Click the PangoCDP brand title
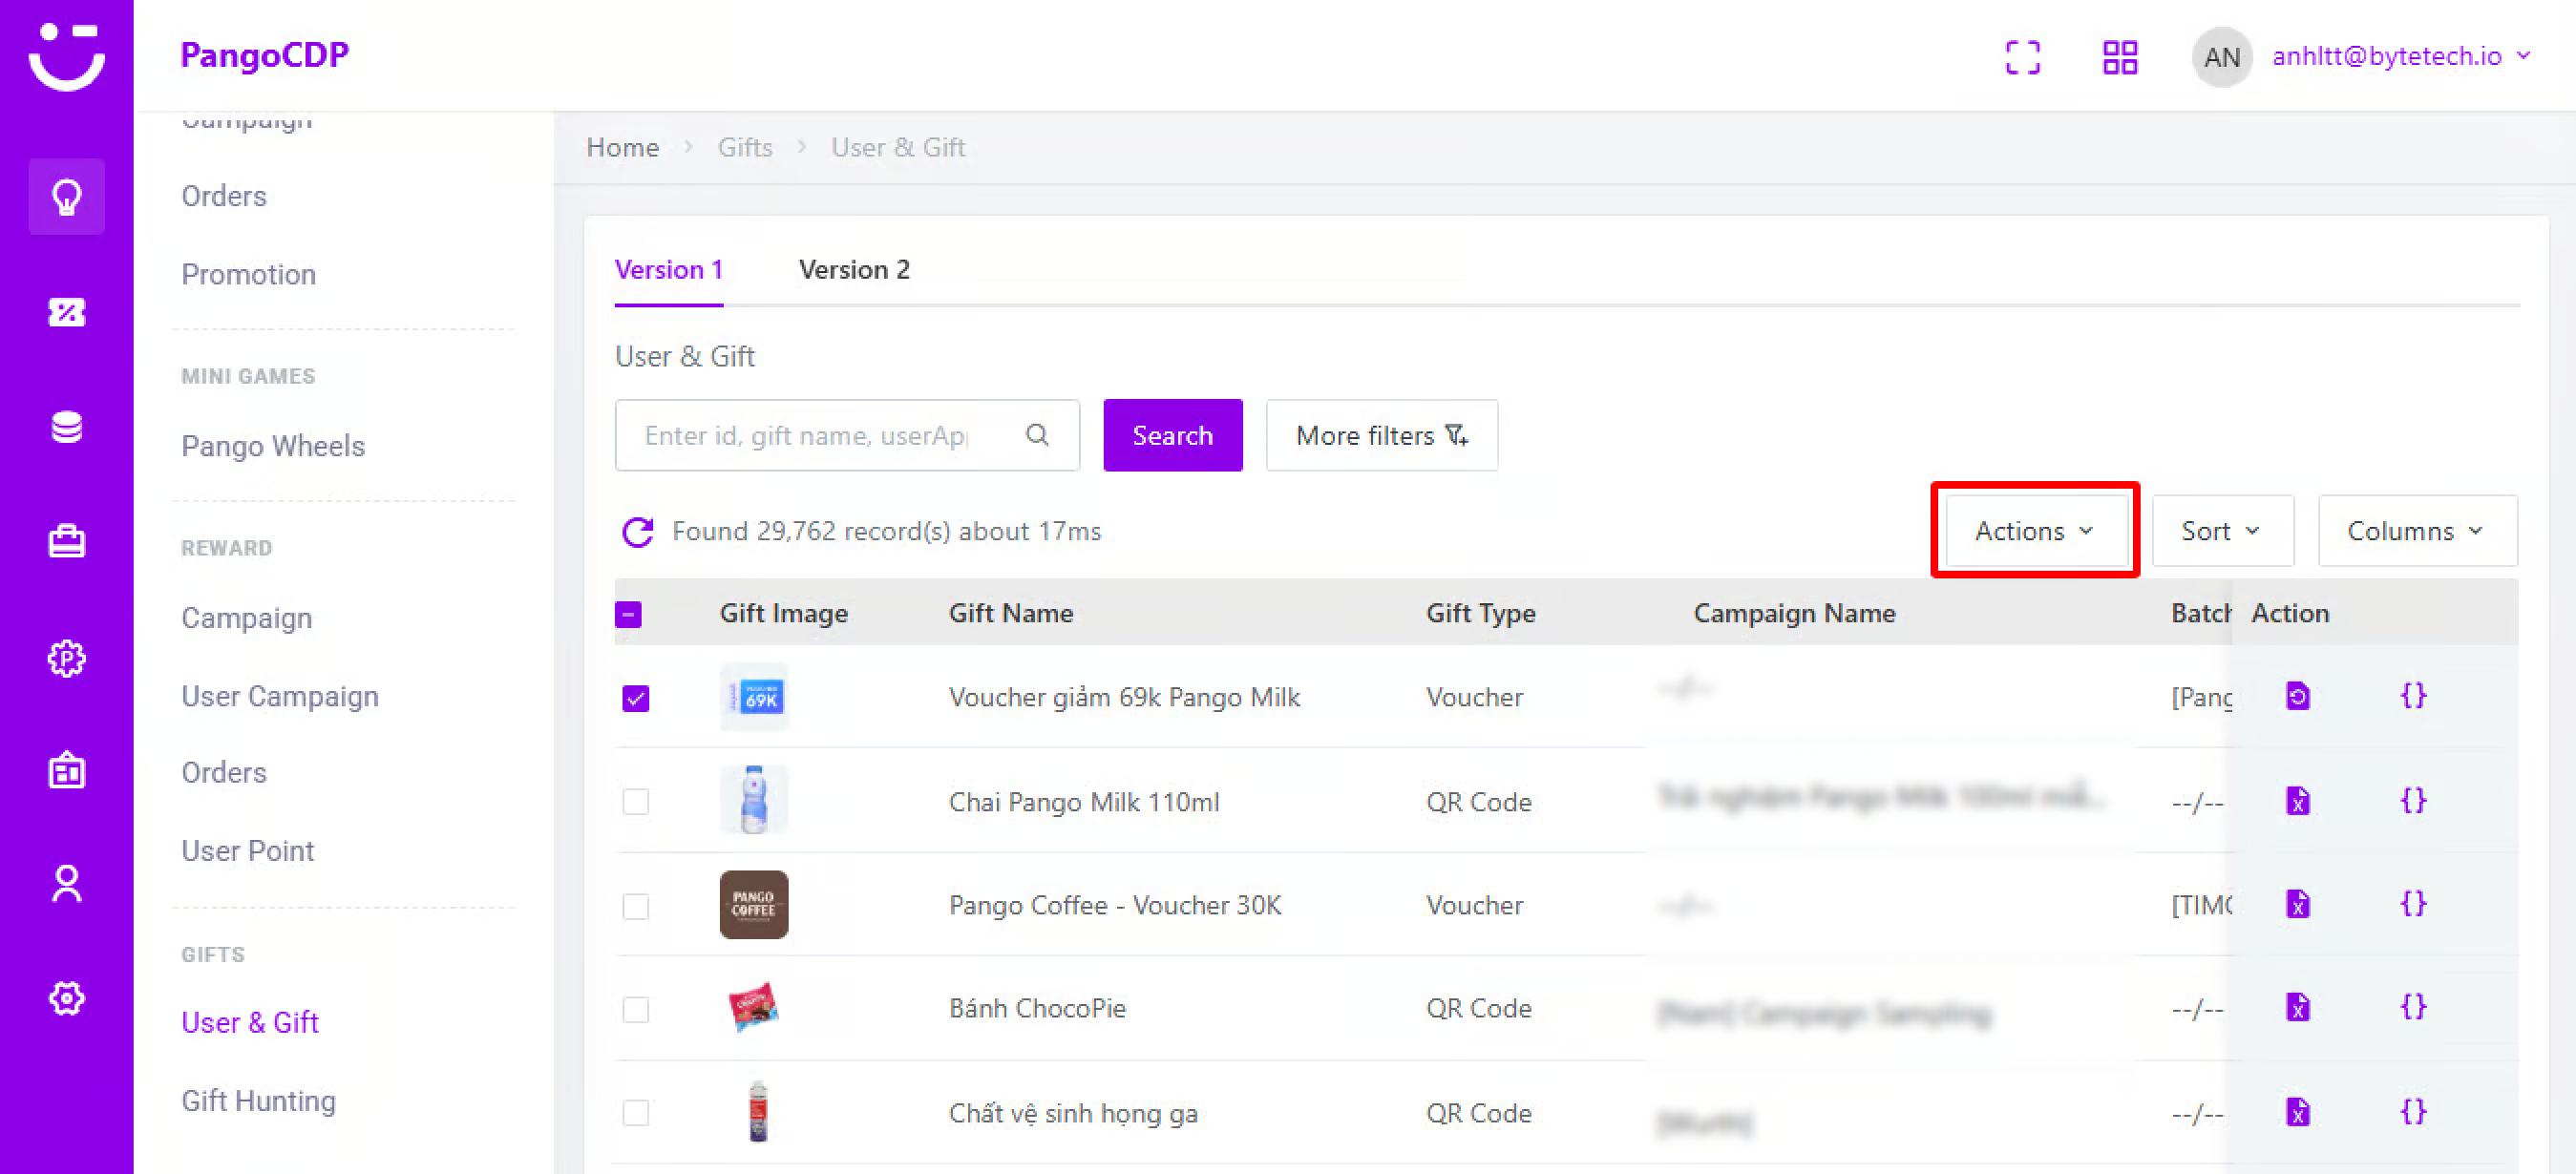The image size is (2576, 1174). [264, 54]
